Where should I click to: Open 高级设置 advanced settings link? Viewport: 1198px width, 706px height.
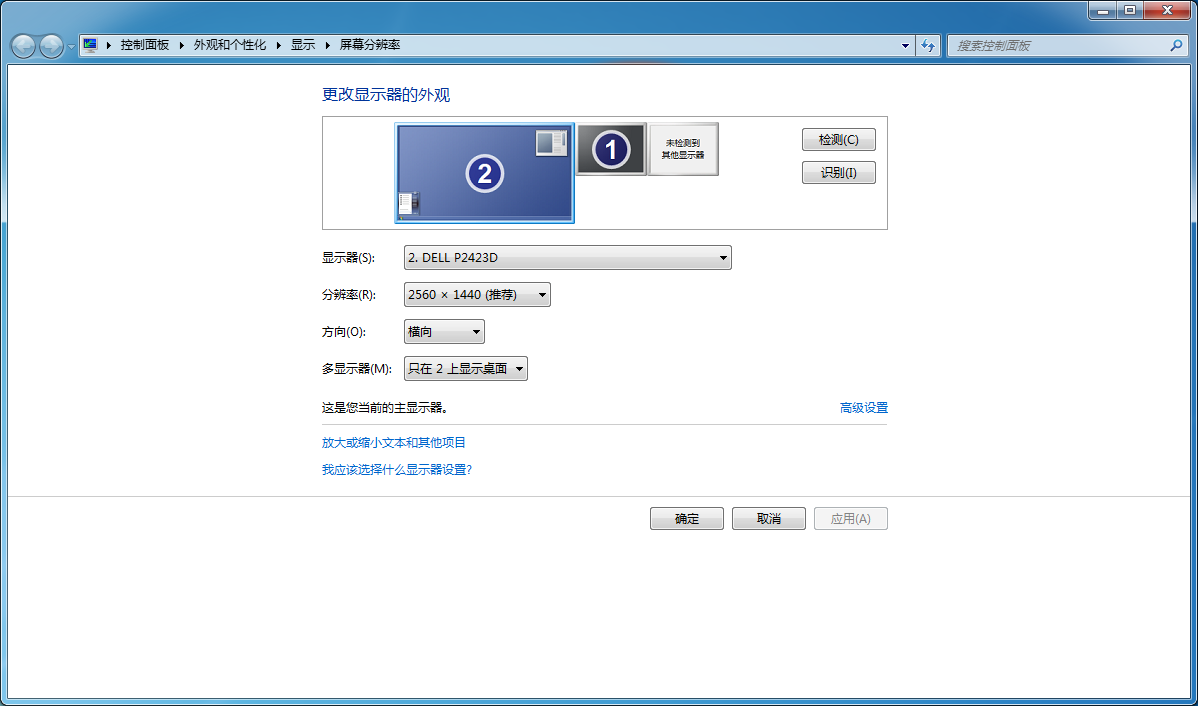[x=864, y=407]
